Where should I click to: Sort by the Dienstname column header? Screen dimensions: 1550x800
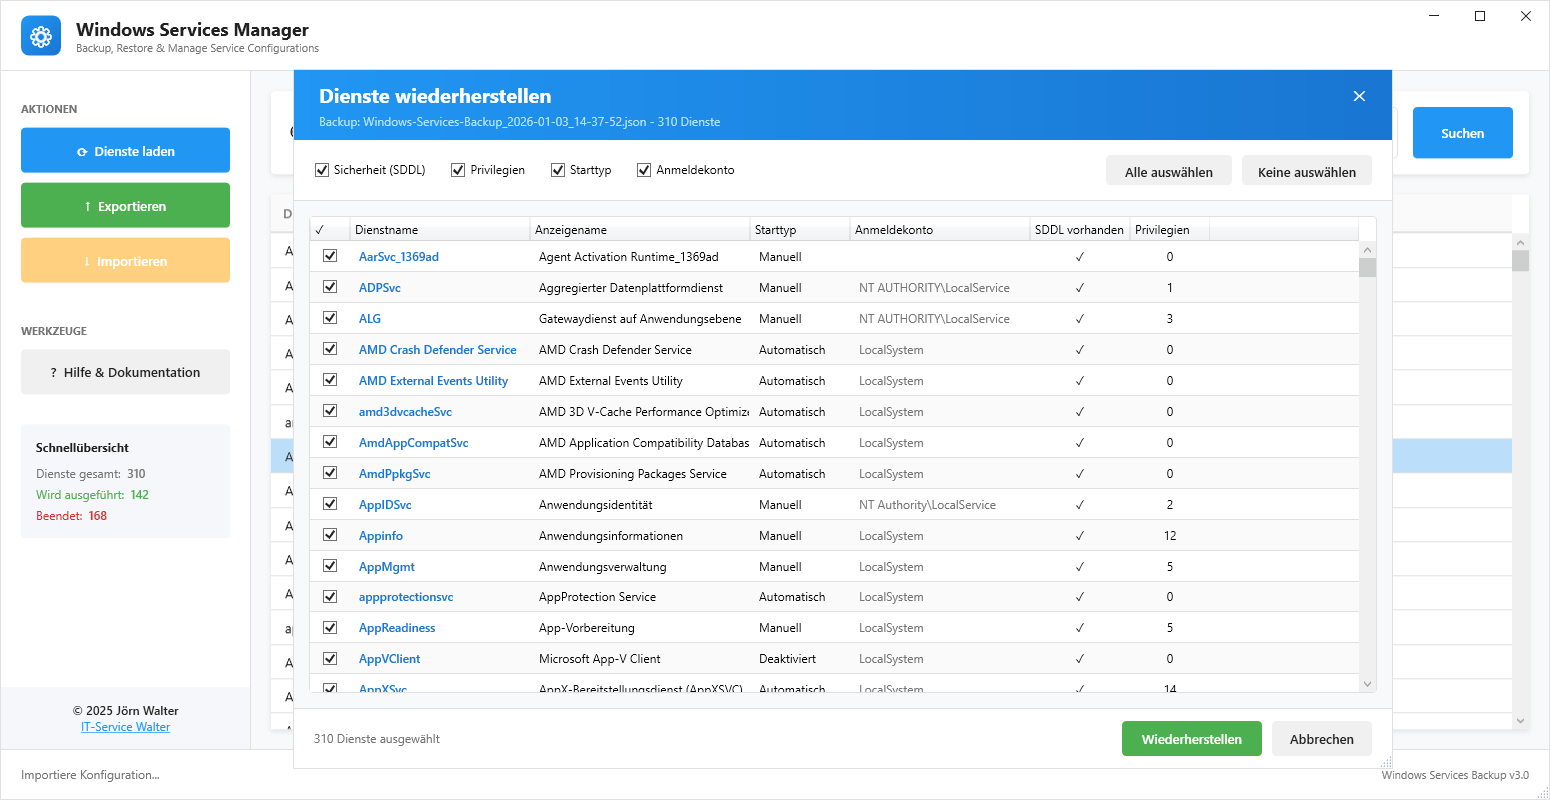[x=440, y=230]
